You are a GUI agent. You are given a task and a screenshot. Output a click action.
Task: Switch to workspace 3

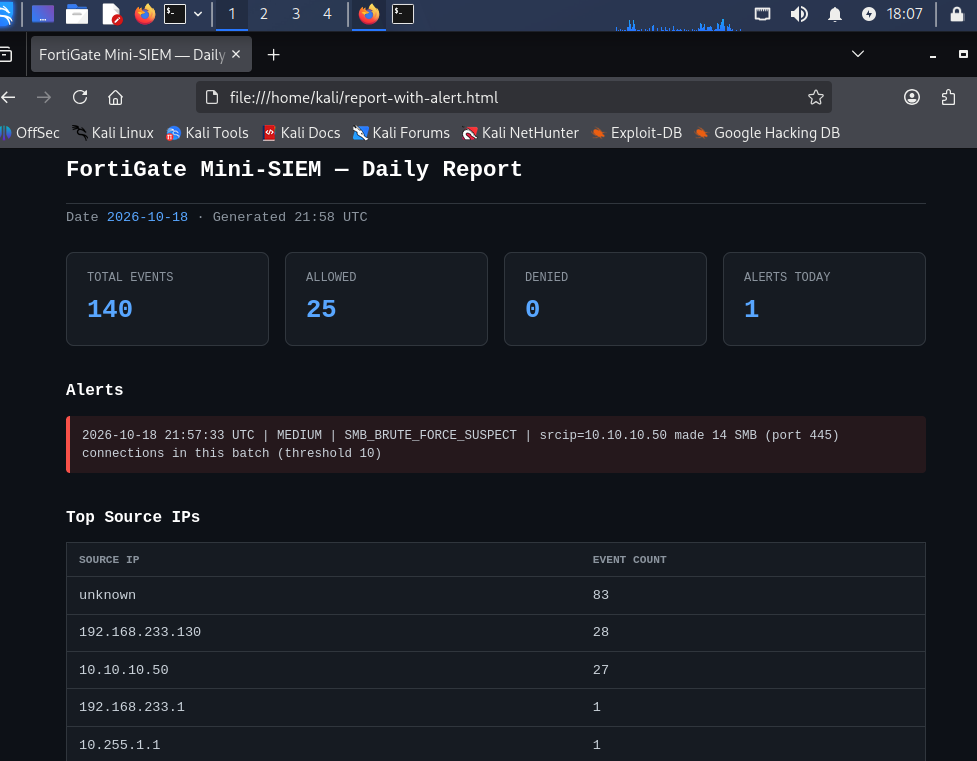[296, 14]
